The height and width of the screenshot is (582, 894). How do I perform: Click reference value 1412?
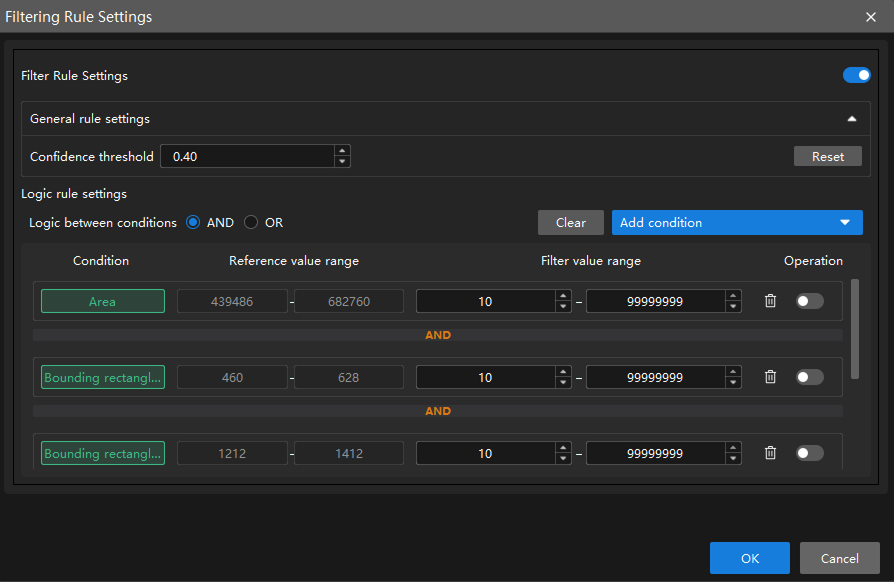pyautogui.click(x=349, y=453)
